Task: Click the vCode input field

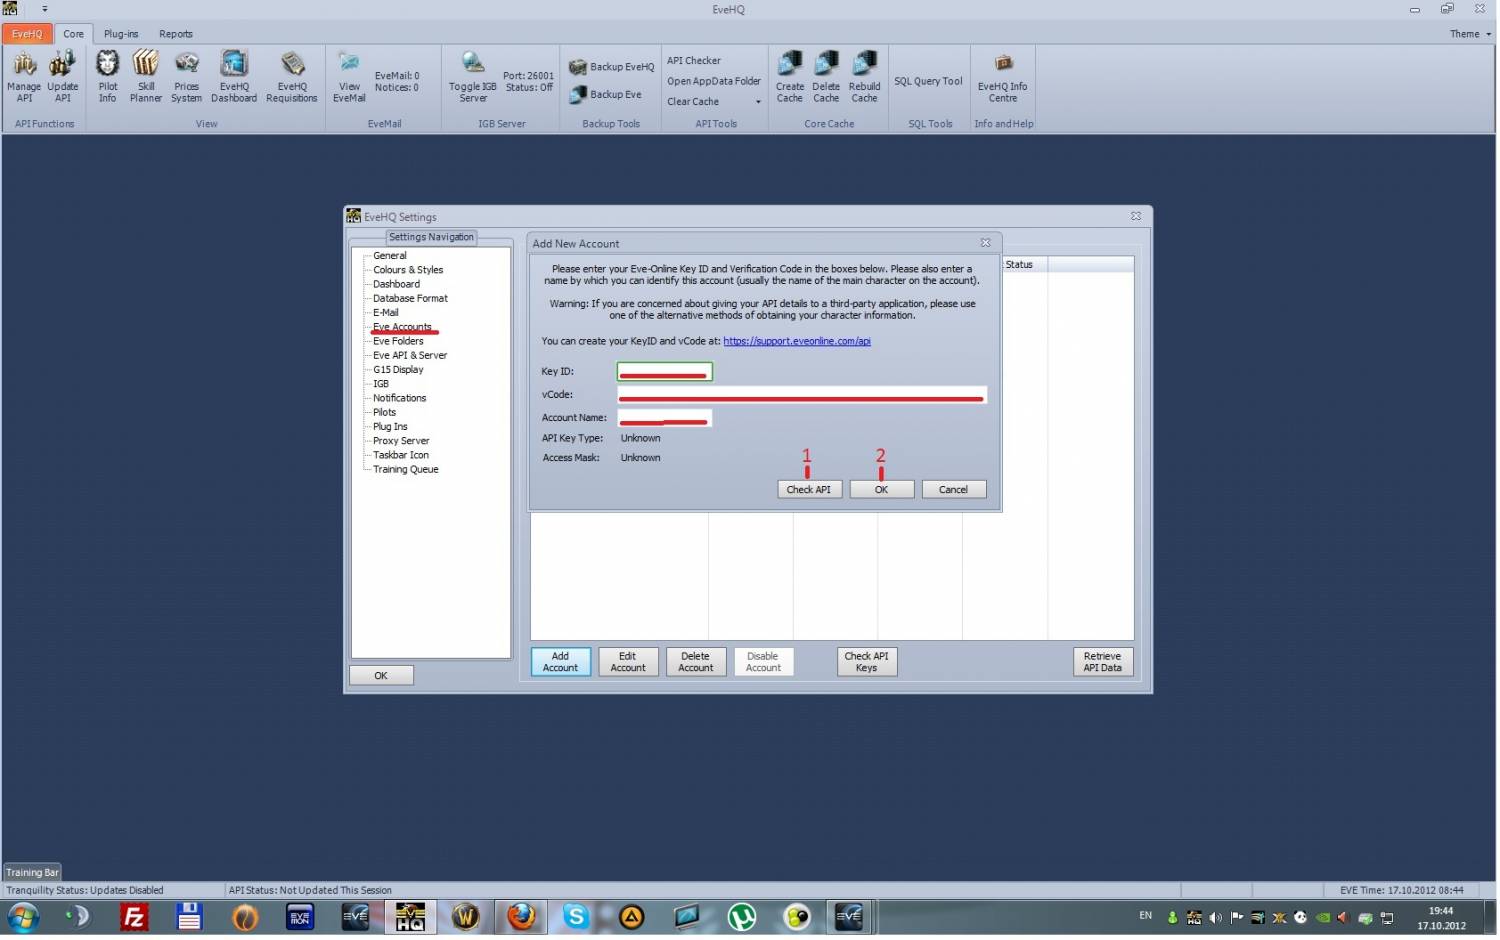Action: coord(802,395)
